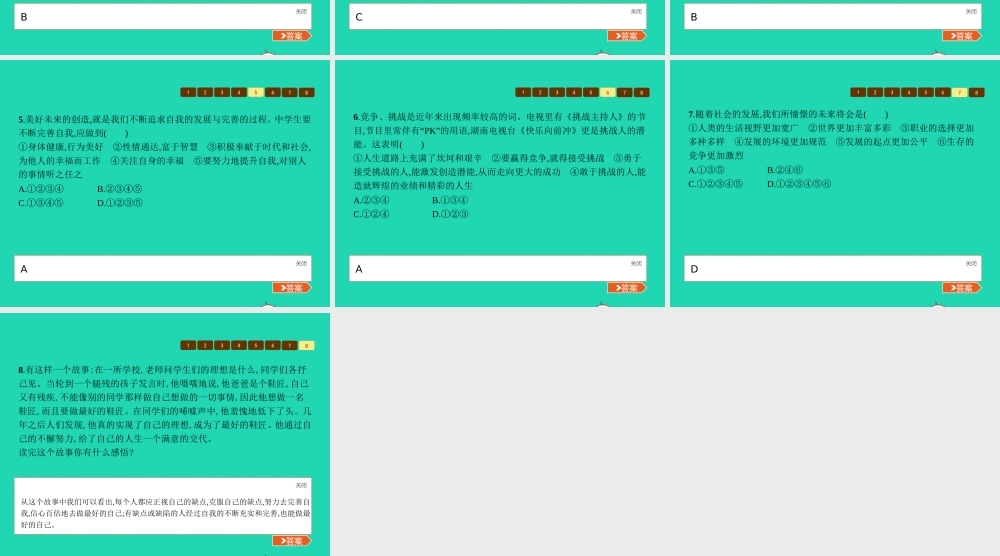This screenshot has height=556, width=1000.
Task: Select tab 5 on the question 6 slide
Action: coord(591,92)
